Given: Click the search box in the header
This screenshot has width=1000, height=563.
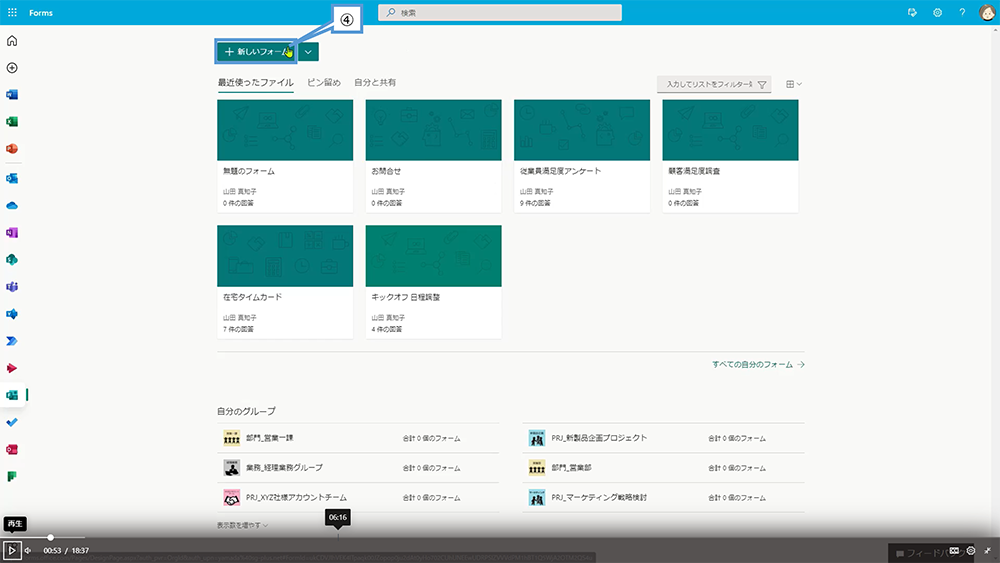Looking at the screenshot, I should point(500,13).
